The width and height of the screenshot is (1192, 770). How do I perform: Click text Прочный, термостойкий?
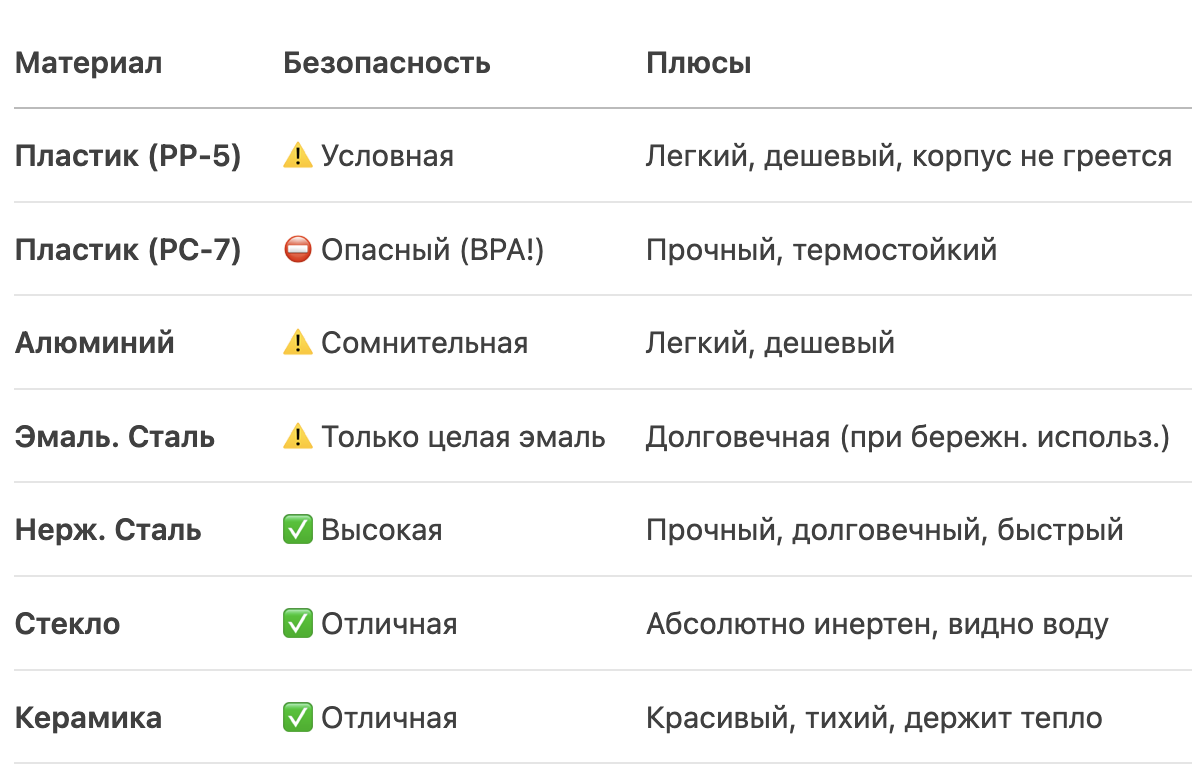pyautogui.click(x=822, y=250)
